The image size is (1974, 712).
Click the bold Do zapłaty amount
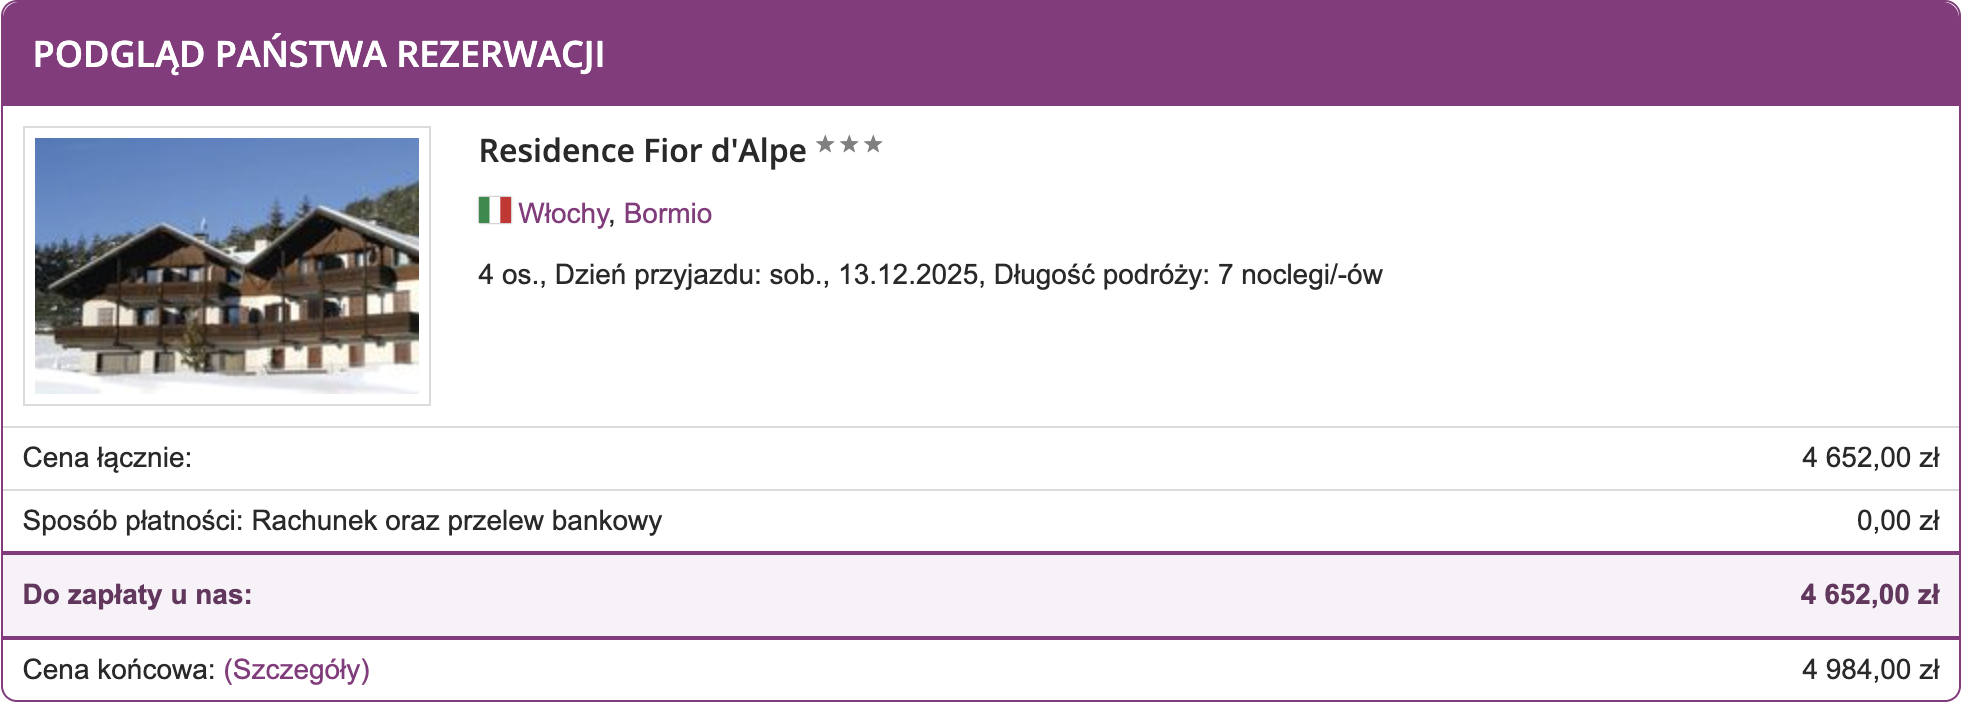pyautogui.click(x=1869, y=595)
